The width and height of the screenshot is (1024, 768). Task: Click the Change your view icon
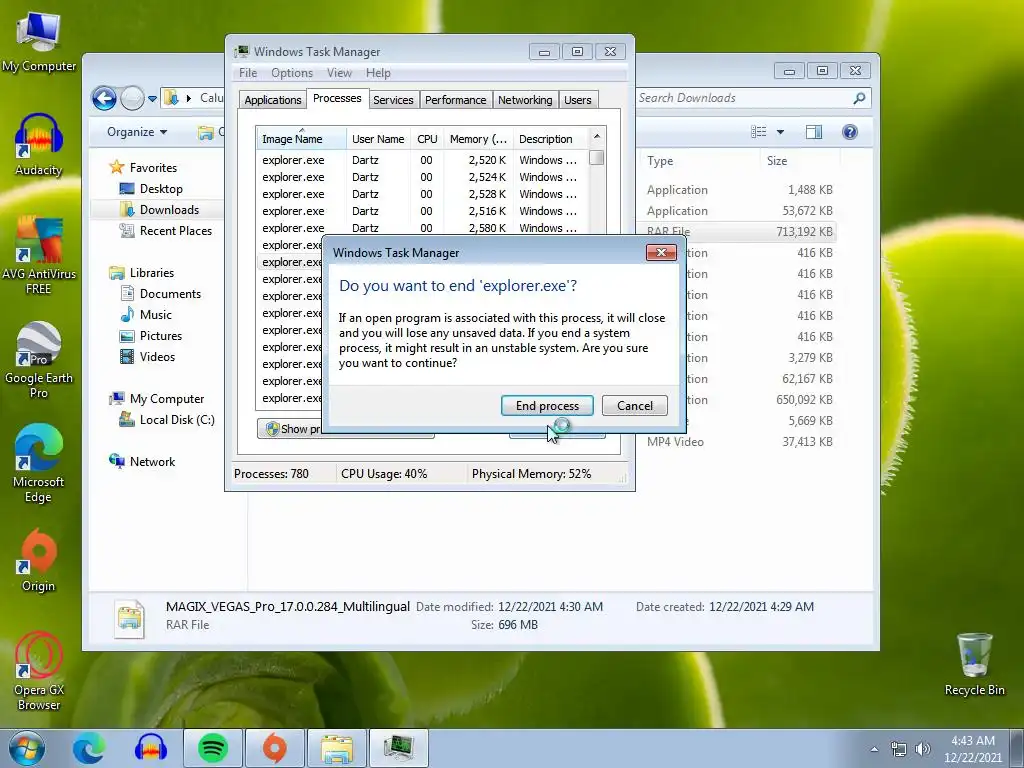tap(758, 132)
